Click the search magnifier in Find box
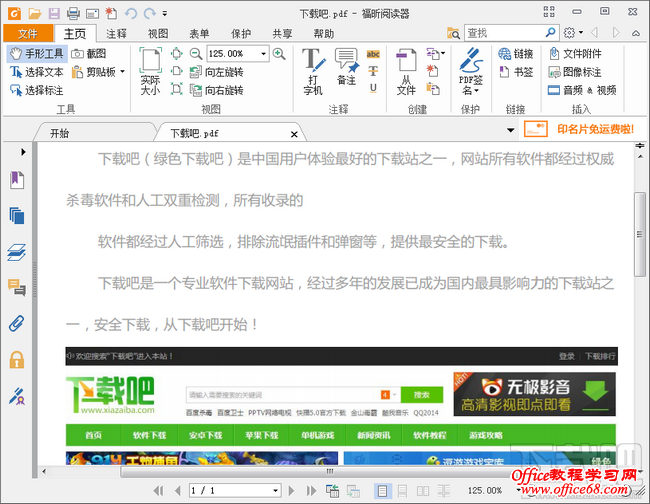This screenshot has height=504, width=650. pyautogui.click(x=551, y=32)
